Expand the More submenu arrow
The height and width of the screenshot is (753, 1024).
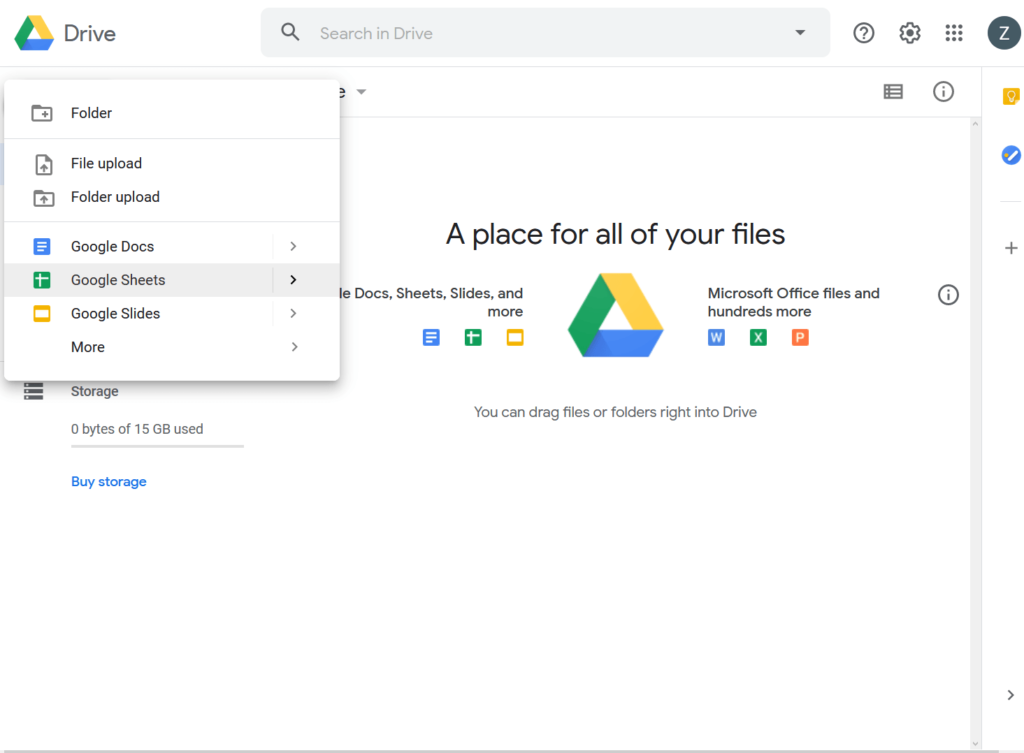[294, 347]
